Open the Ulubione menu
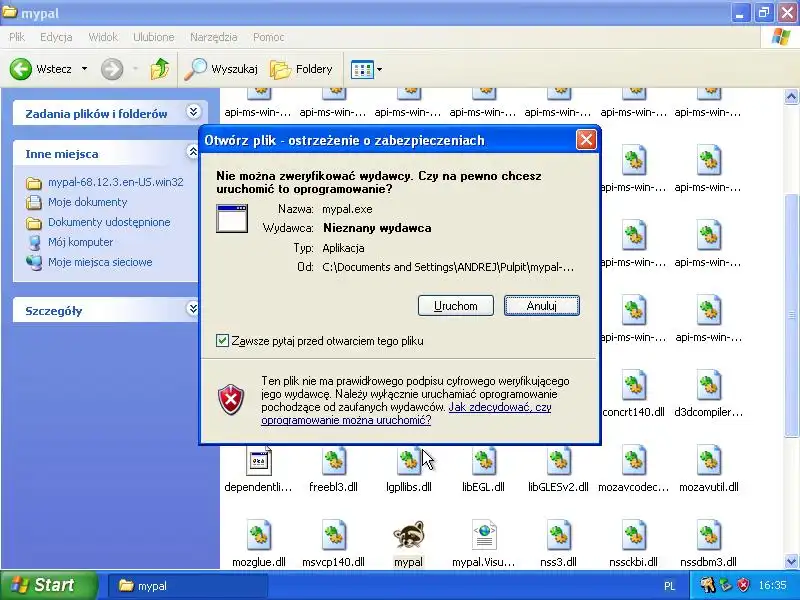Viewport: 800px width, 600px height. pos(154,37)
